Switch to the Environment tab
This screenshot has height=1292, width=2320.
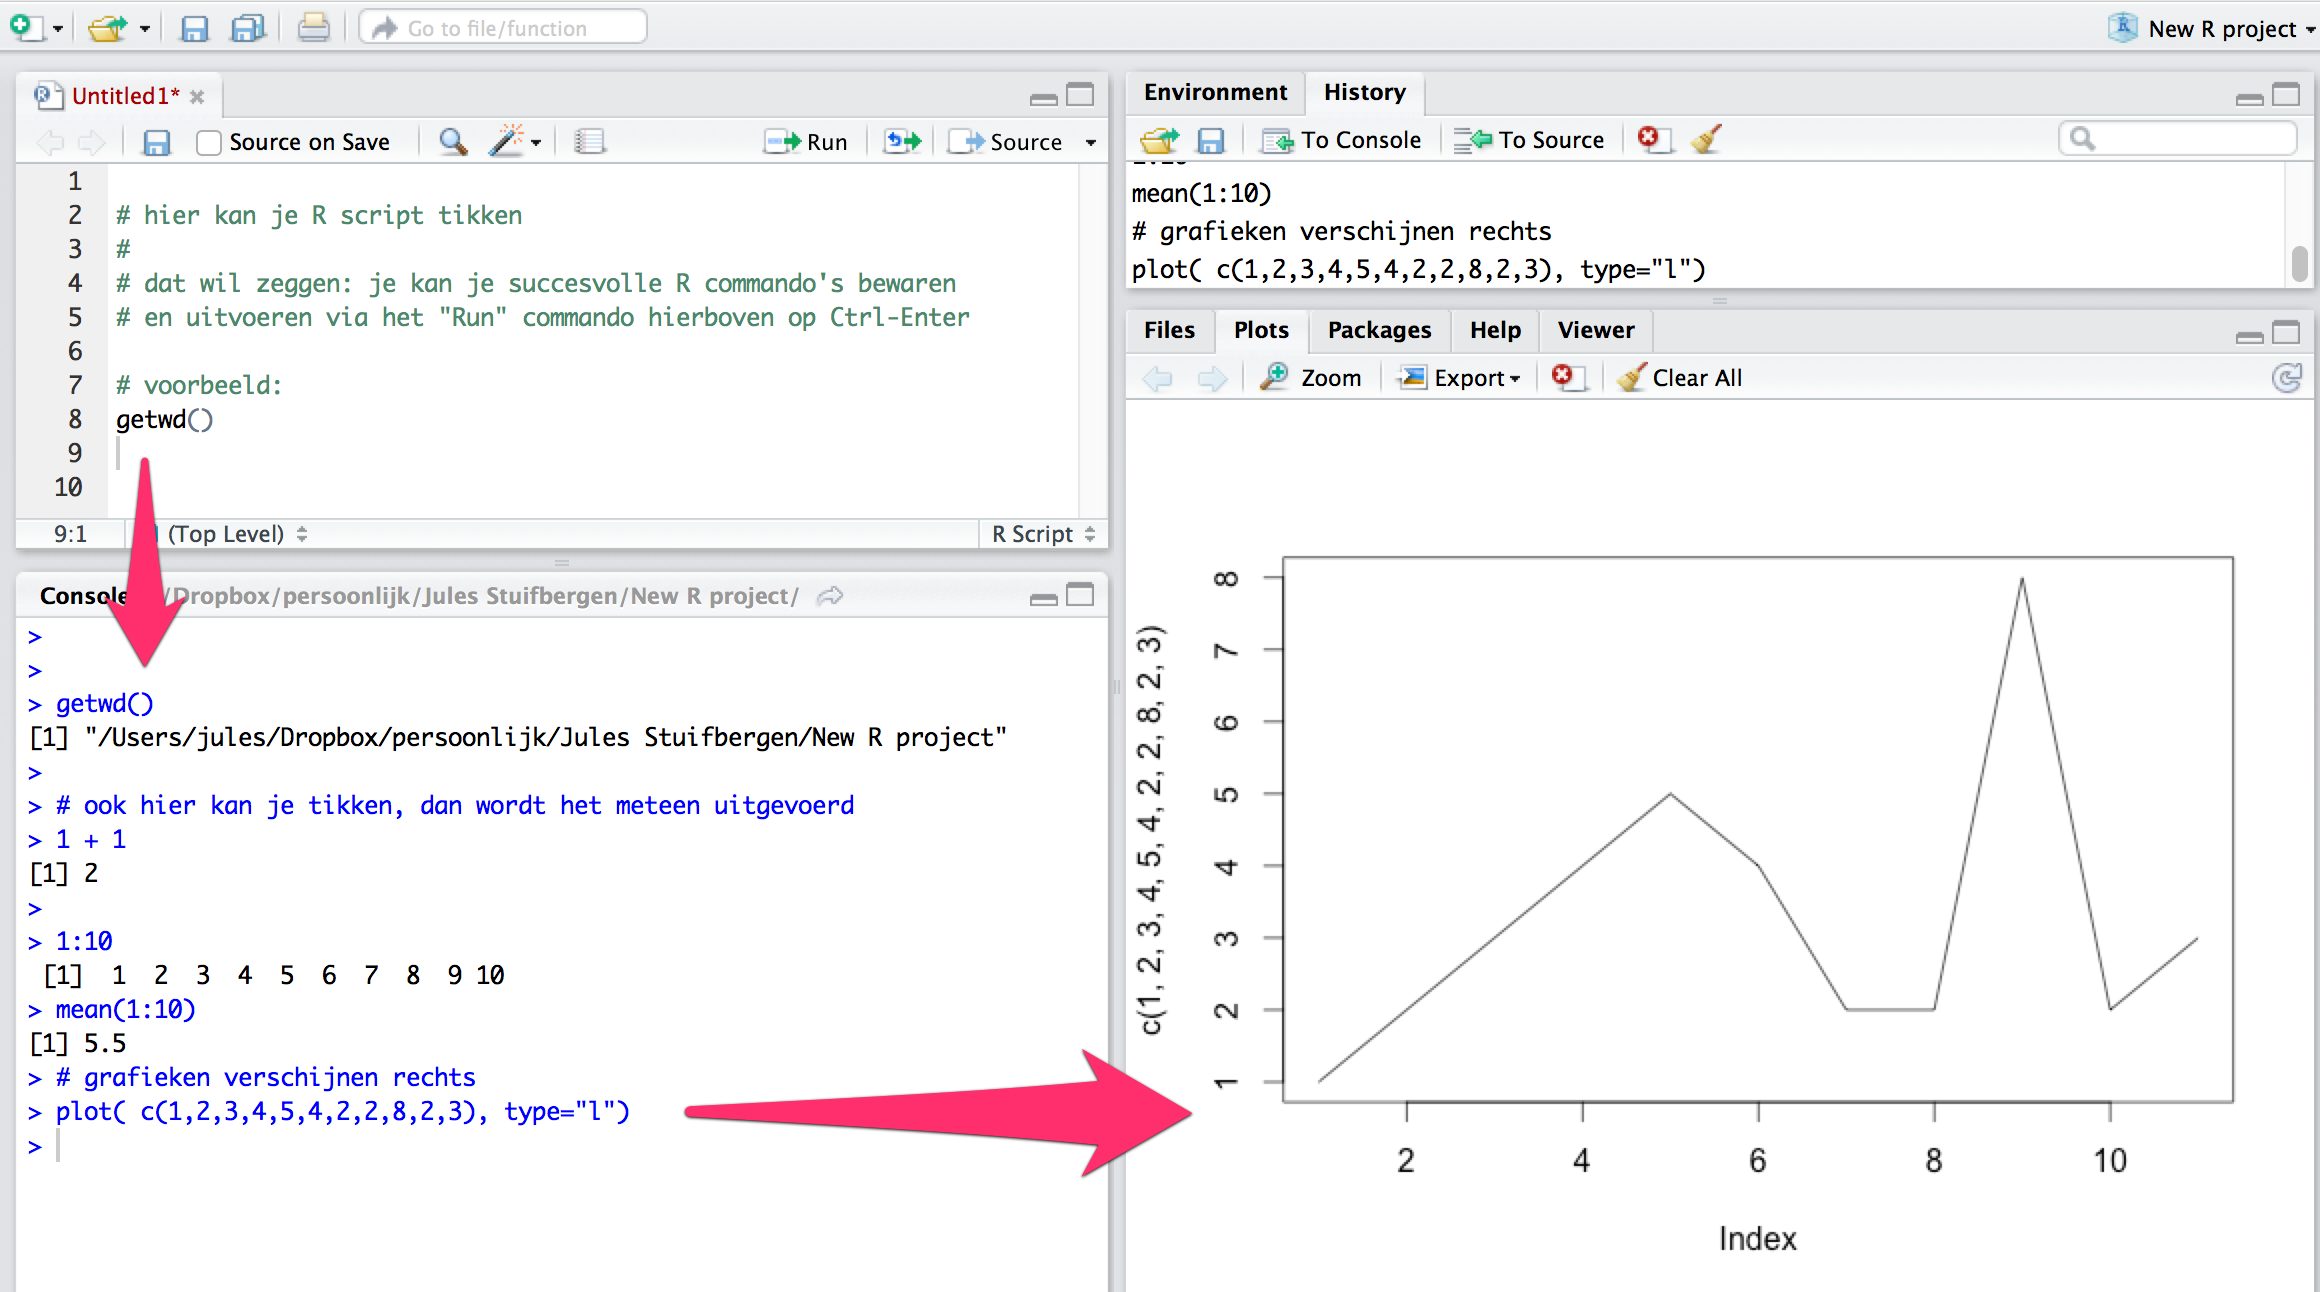[x=1215, y=92]
